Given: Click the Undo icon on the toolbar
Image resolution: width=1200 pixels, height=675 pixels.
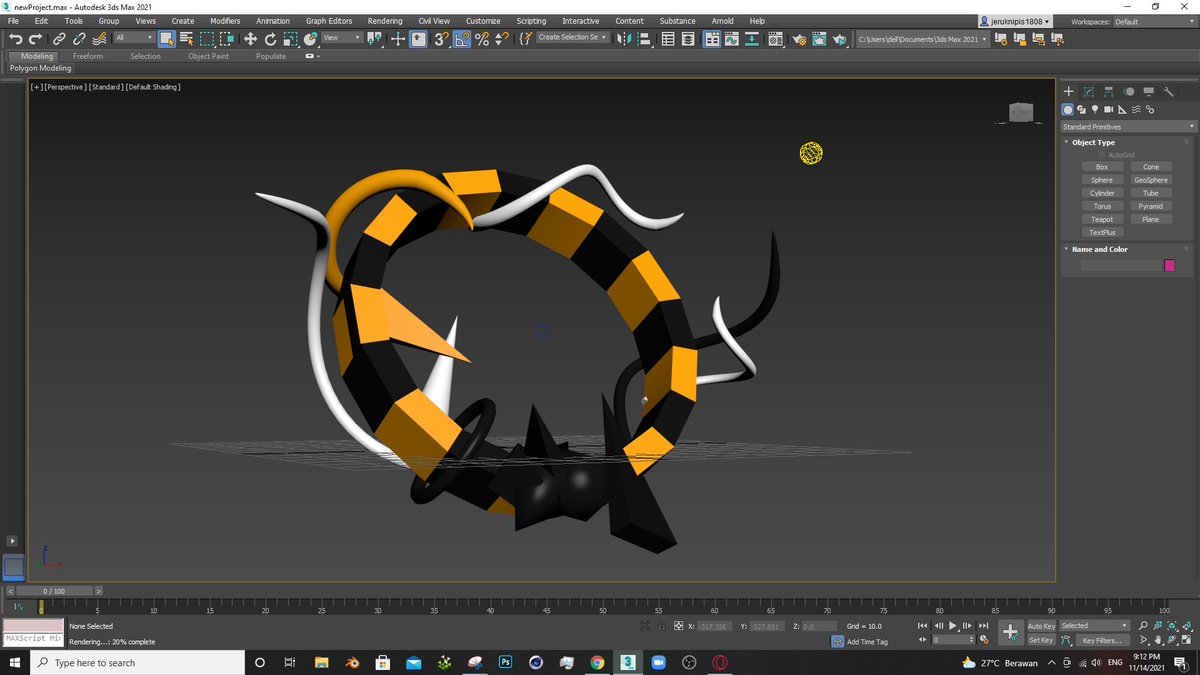Looking at the screenshot, I should click(x=16, y=40).
